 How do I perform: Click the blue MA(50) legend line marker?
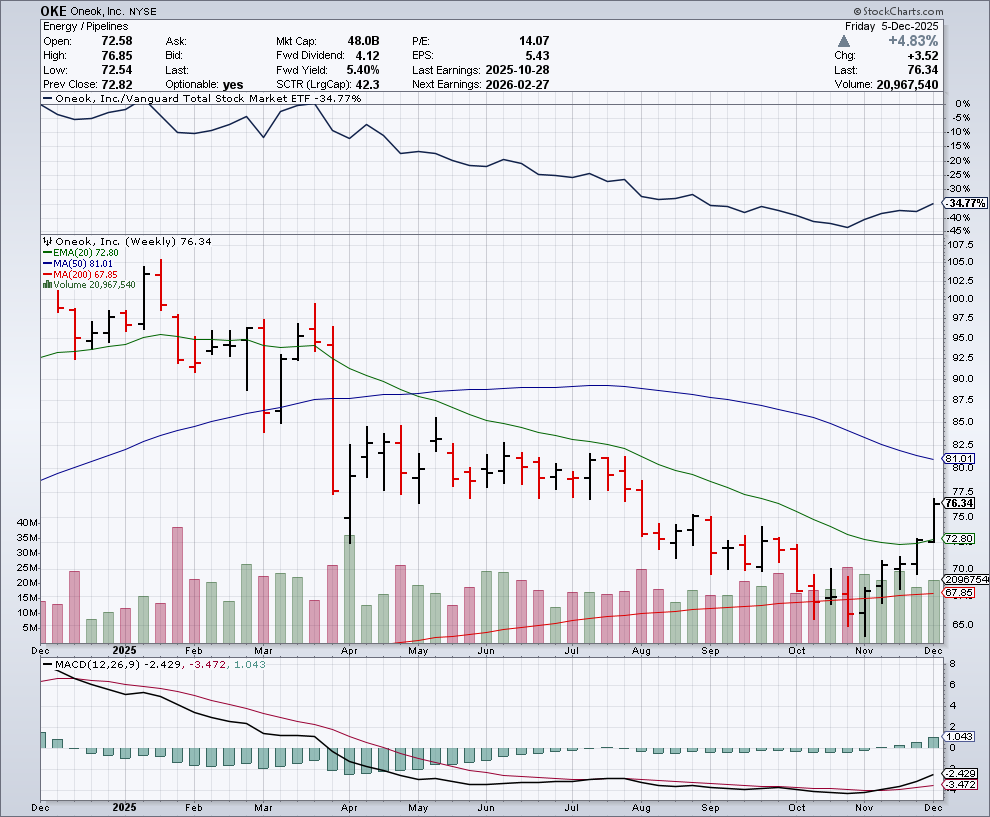click(x=45, y=264)
